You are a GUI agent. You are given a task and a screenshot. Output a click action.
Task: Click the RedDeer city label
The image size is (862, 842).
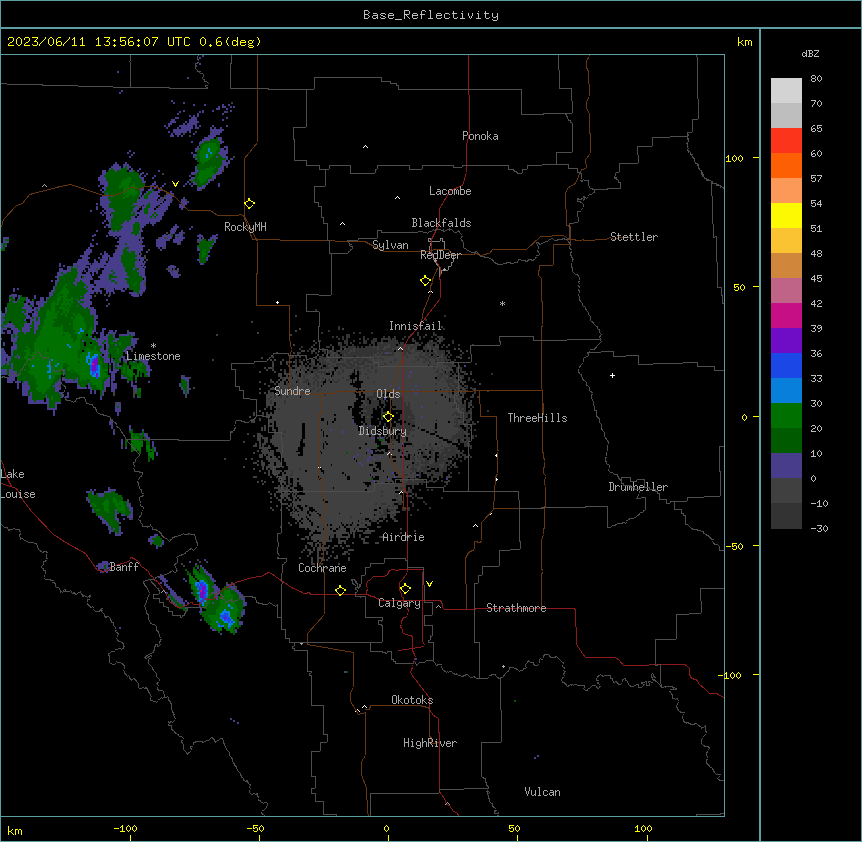(x=440, y=255)
